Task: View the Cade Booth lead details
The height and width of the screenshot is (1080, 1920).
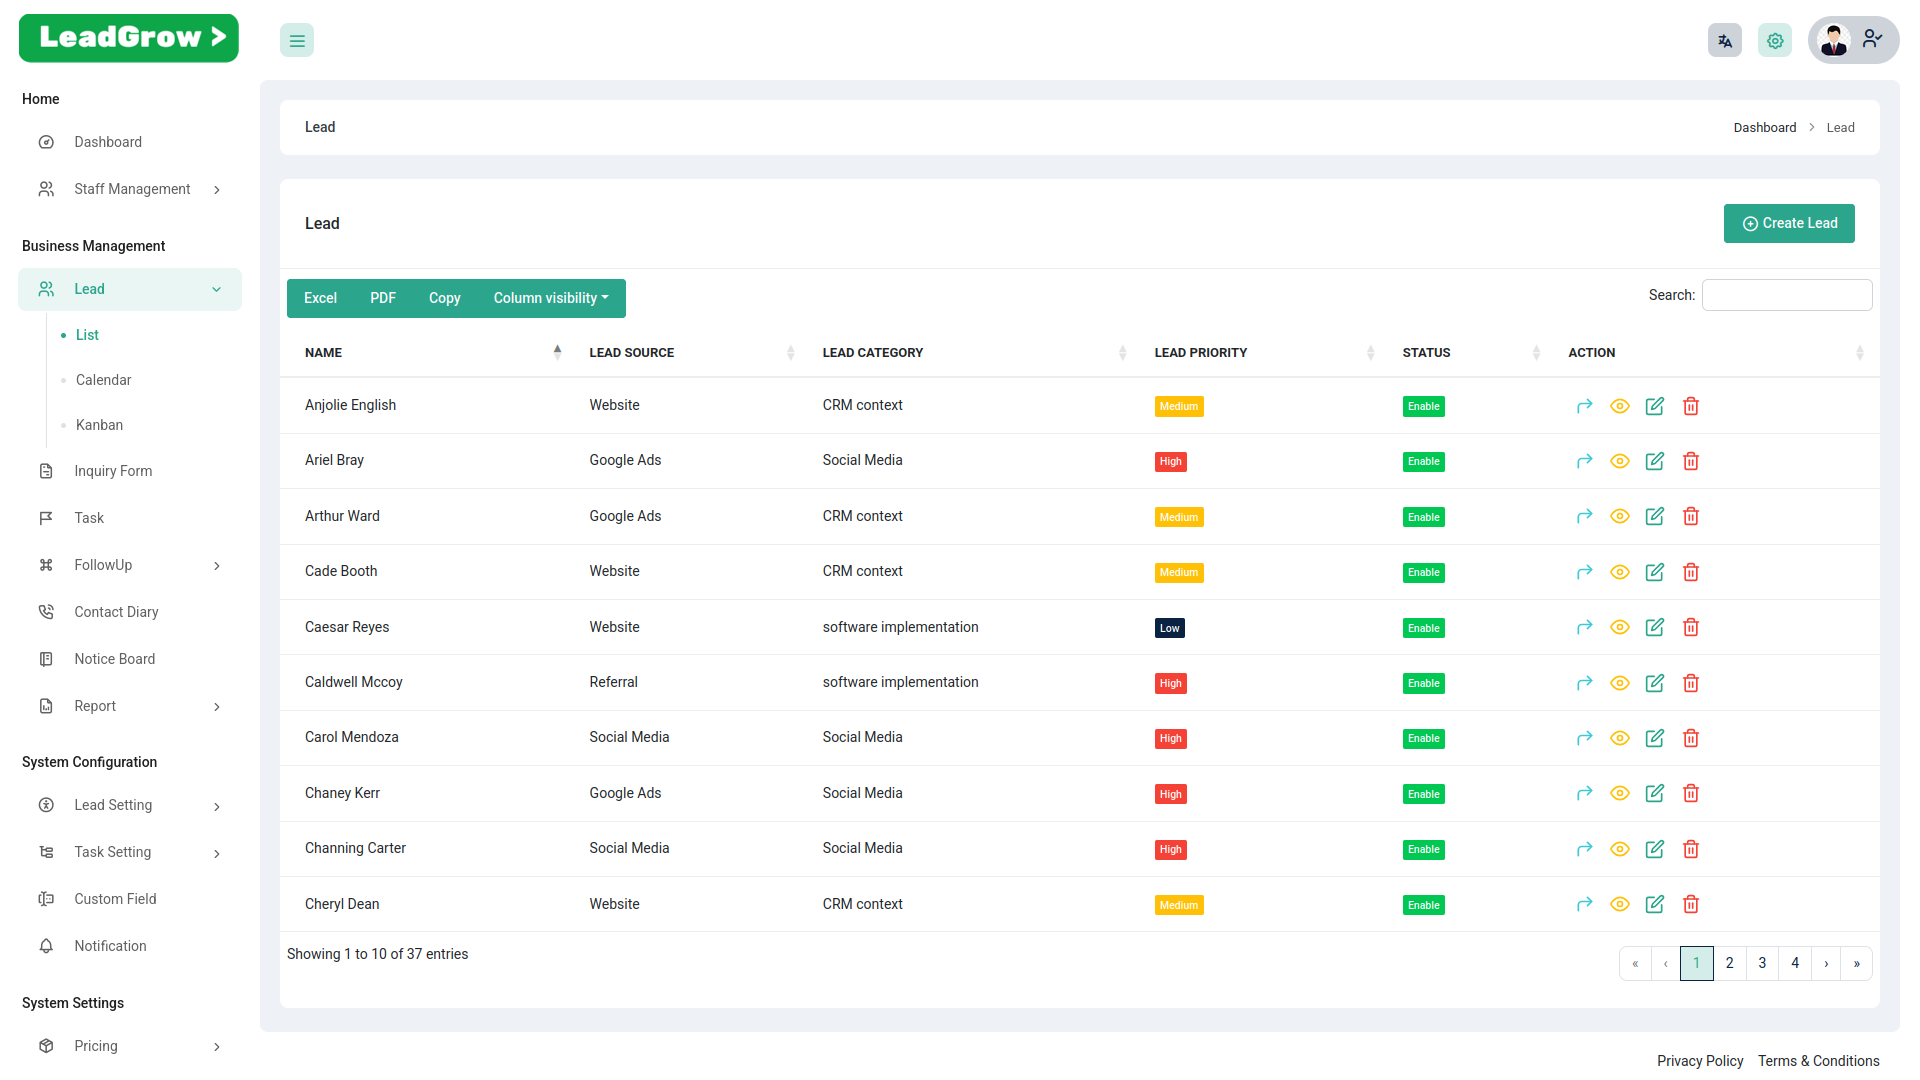Action: [x=1620, y=572]
